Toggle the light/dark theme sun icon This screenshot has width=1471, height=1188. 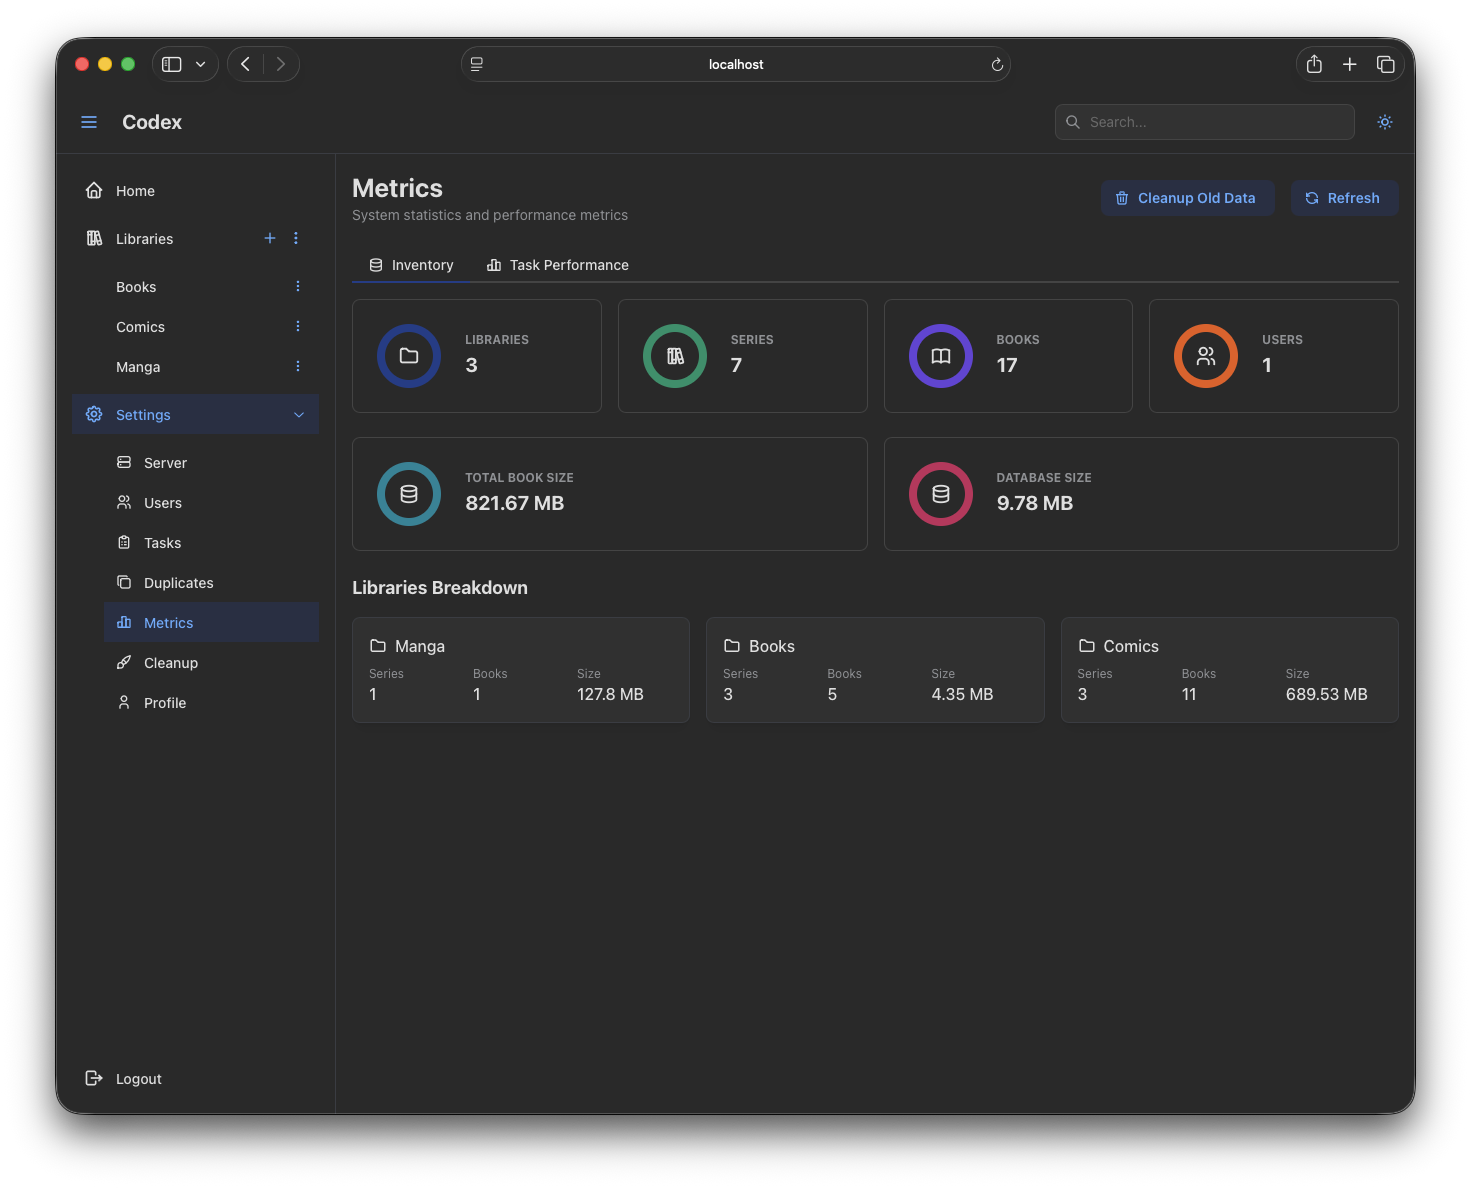(x=1384, y=121)
